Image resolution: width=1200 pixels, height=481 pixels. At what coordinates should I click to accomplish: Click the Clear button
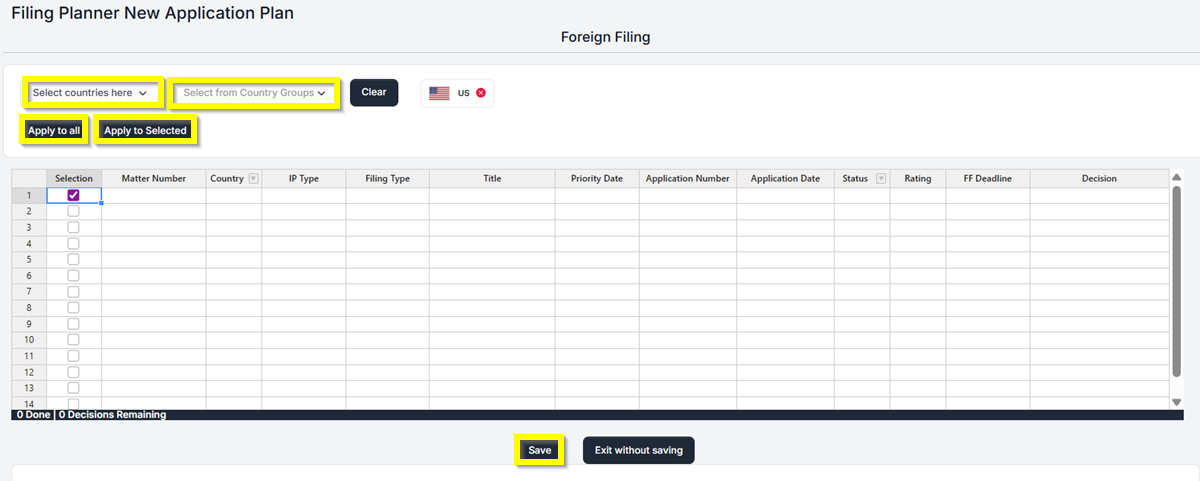374,92
